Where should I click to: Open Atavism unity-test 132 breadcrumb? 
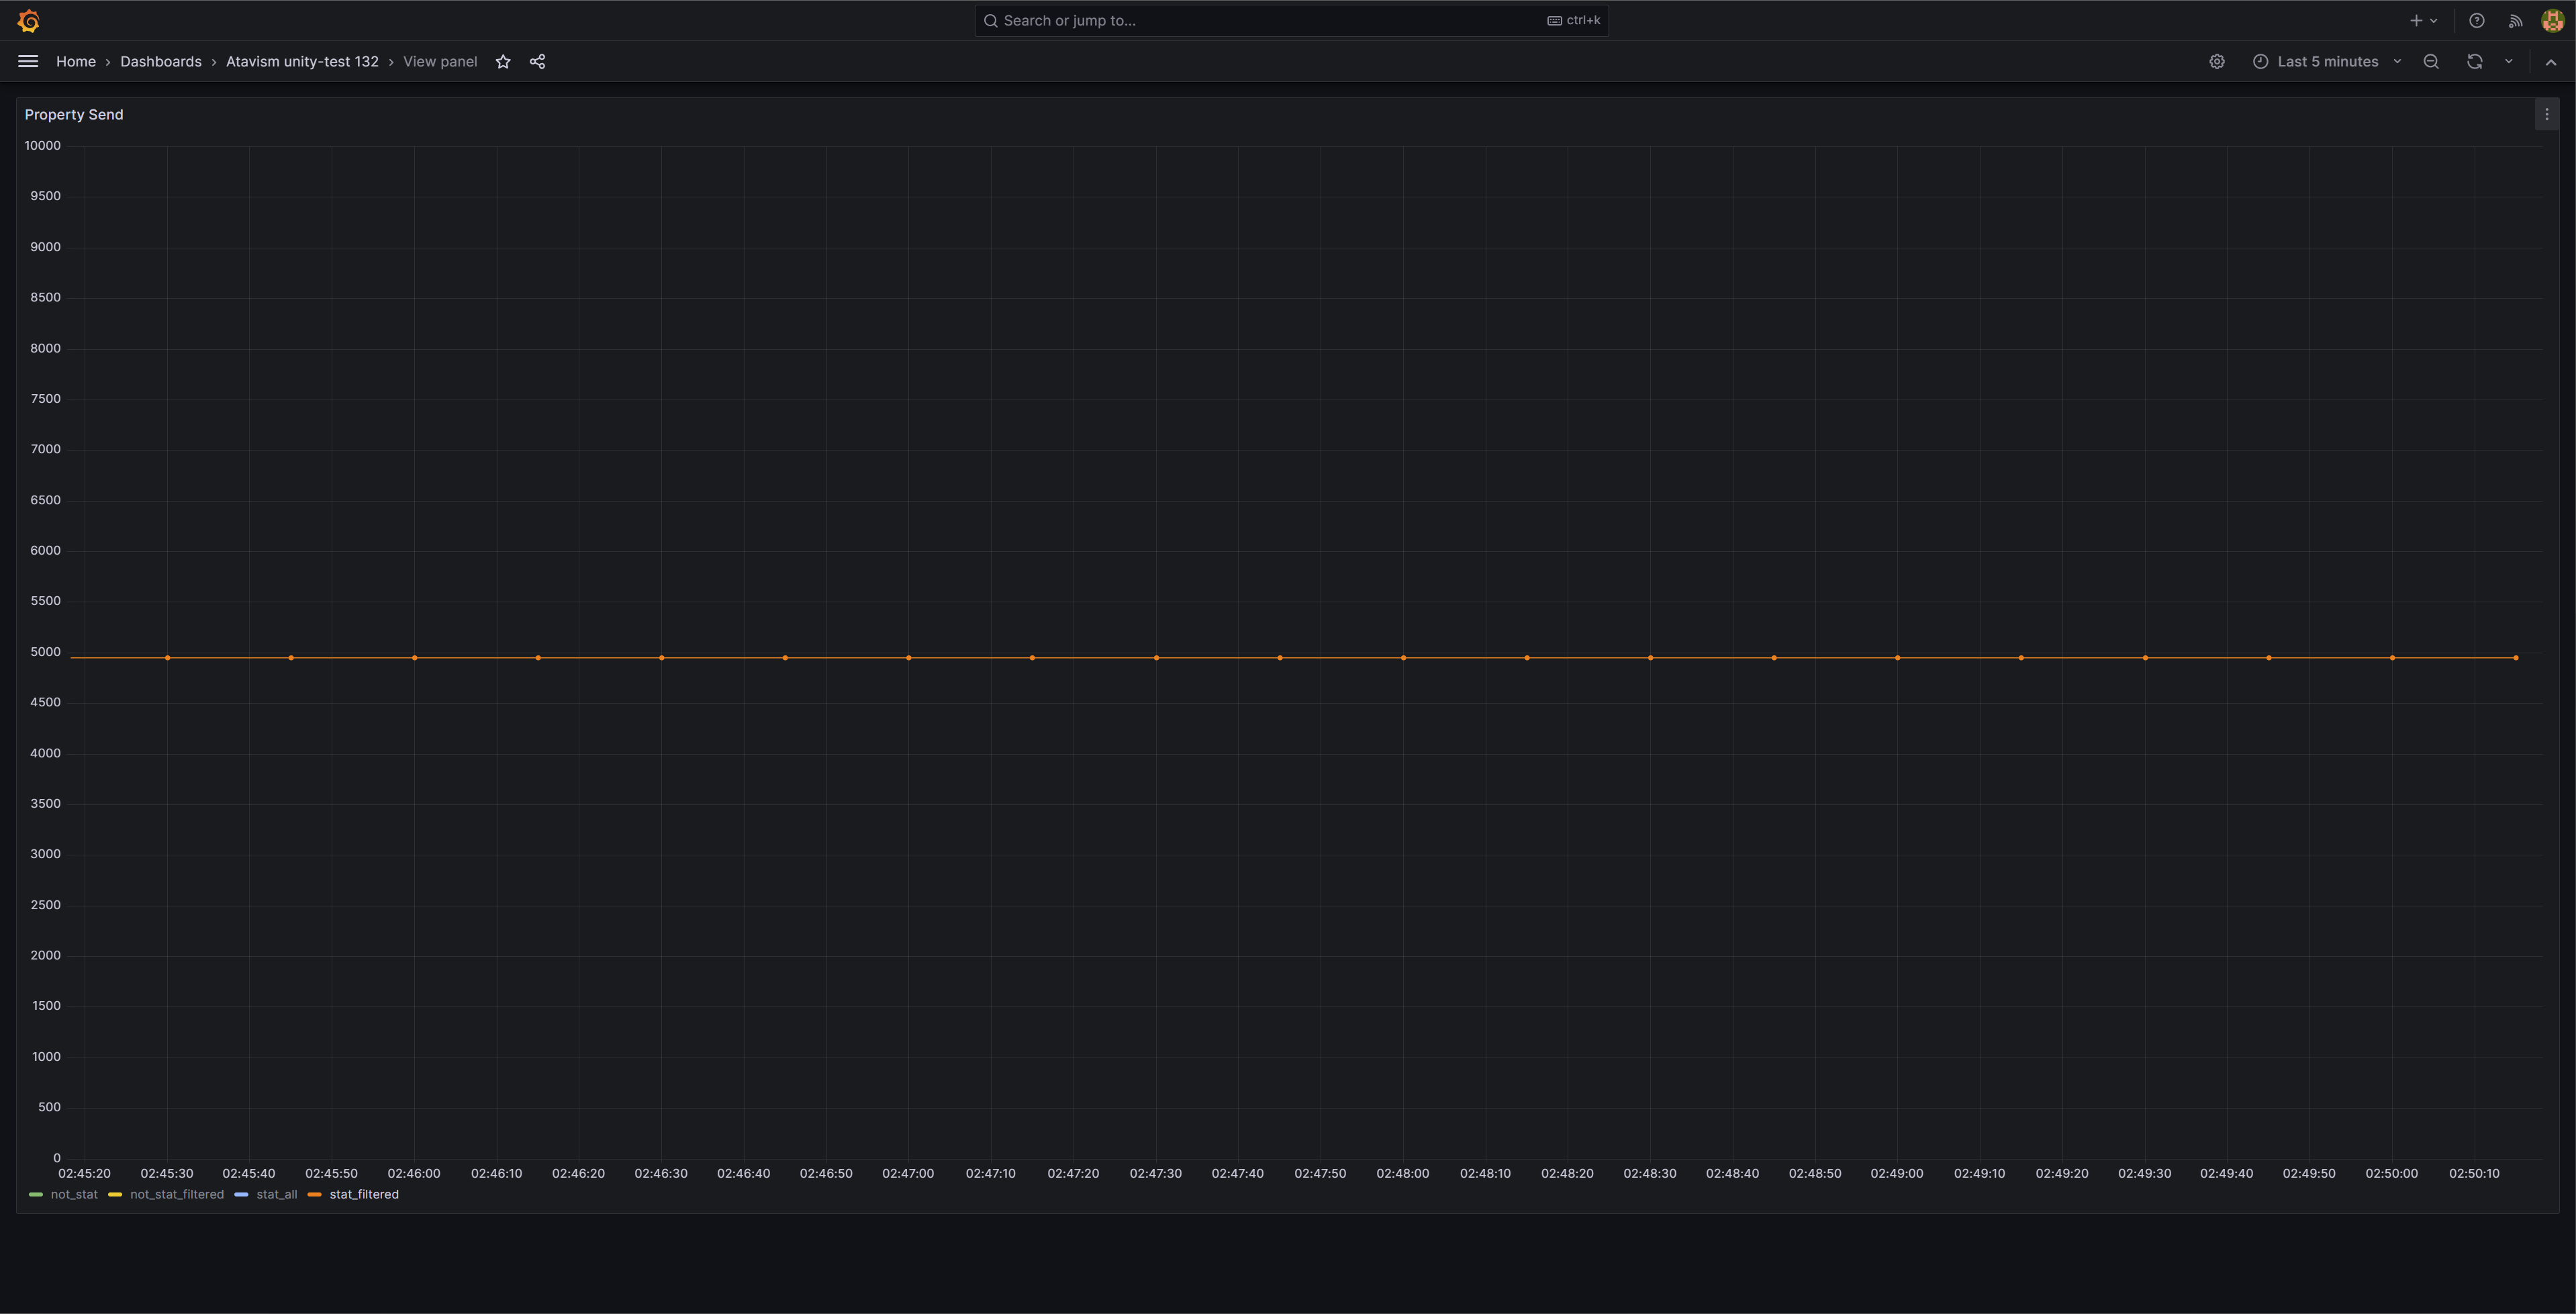pyautogui.click(x=302, y=62)
